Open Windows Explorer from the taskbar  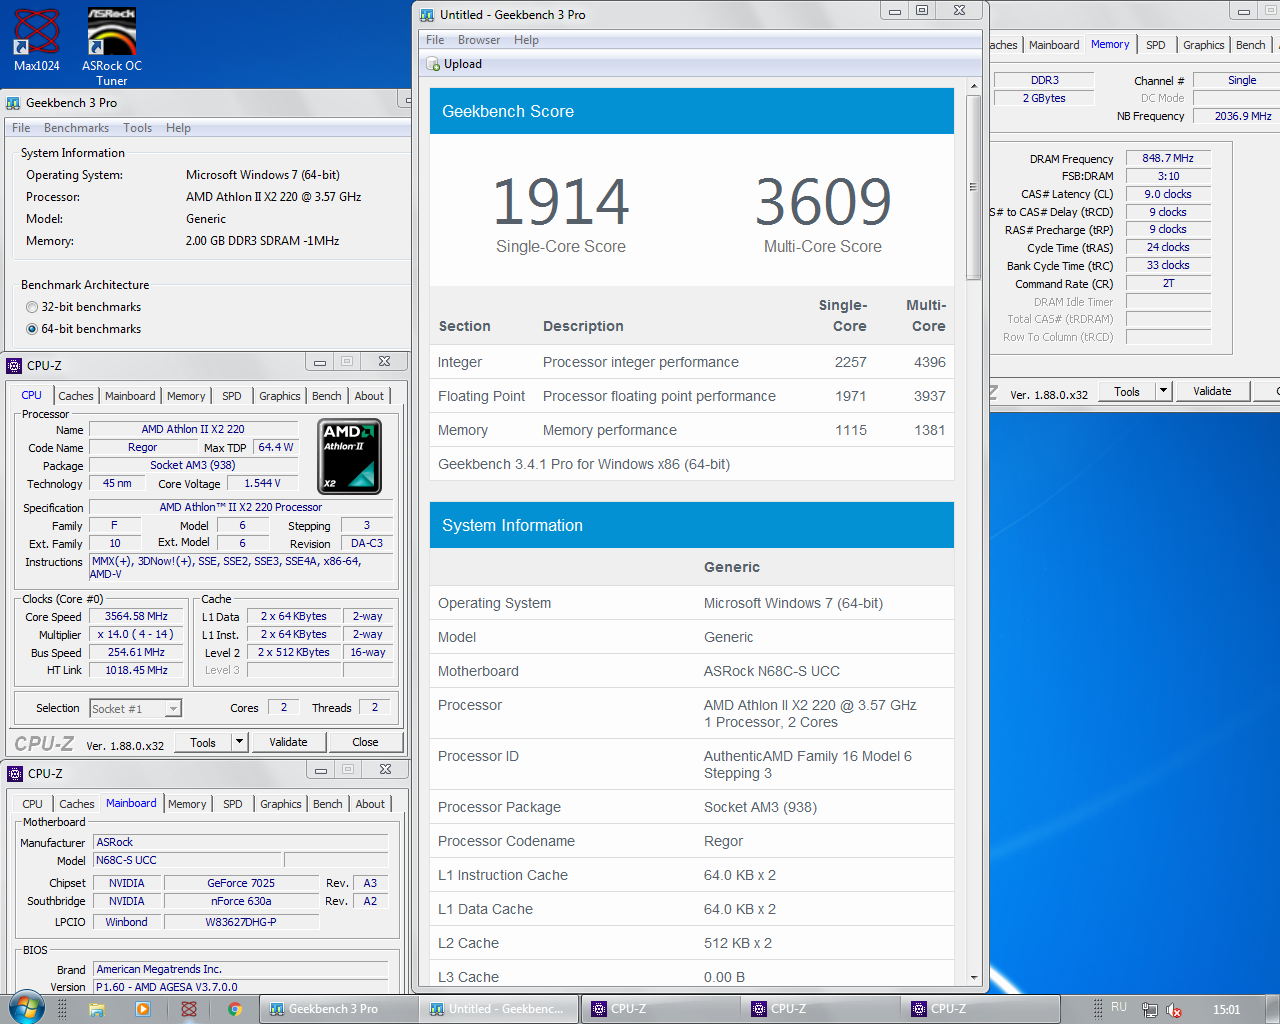click(97, 1009)
